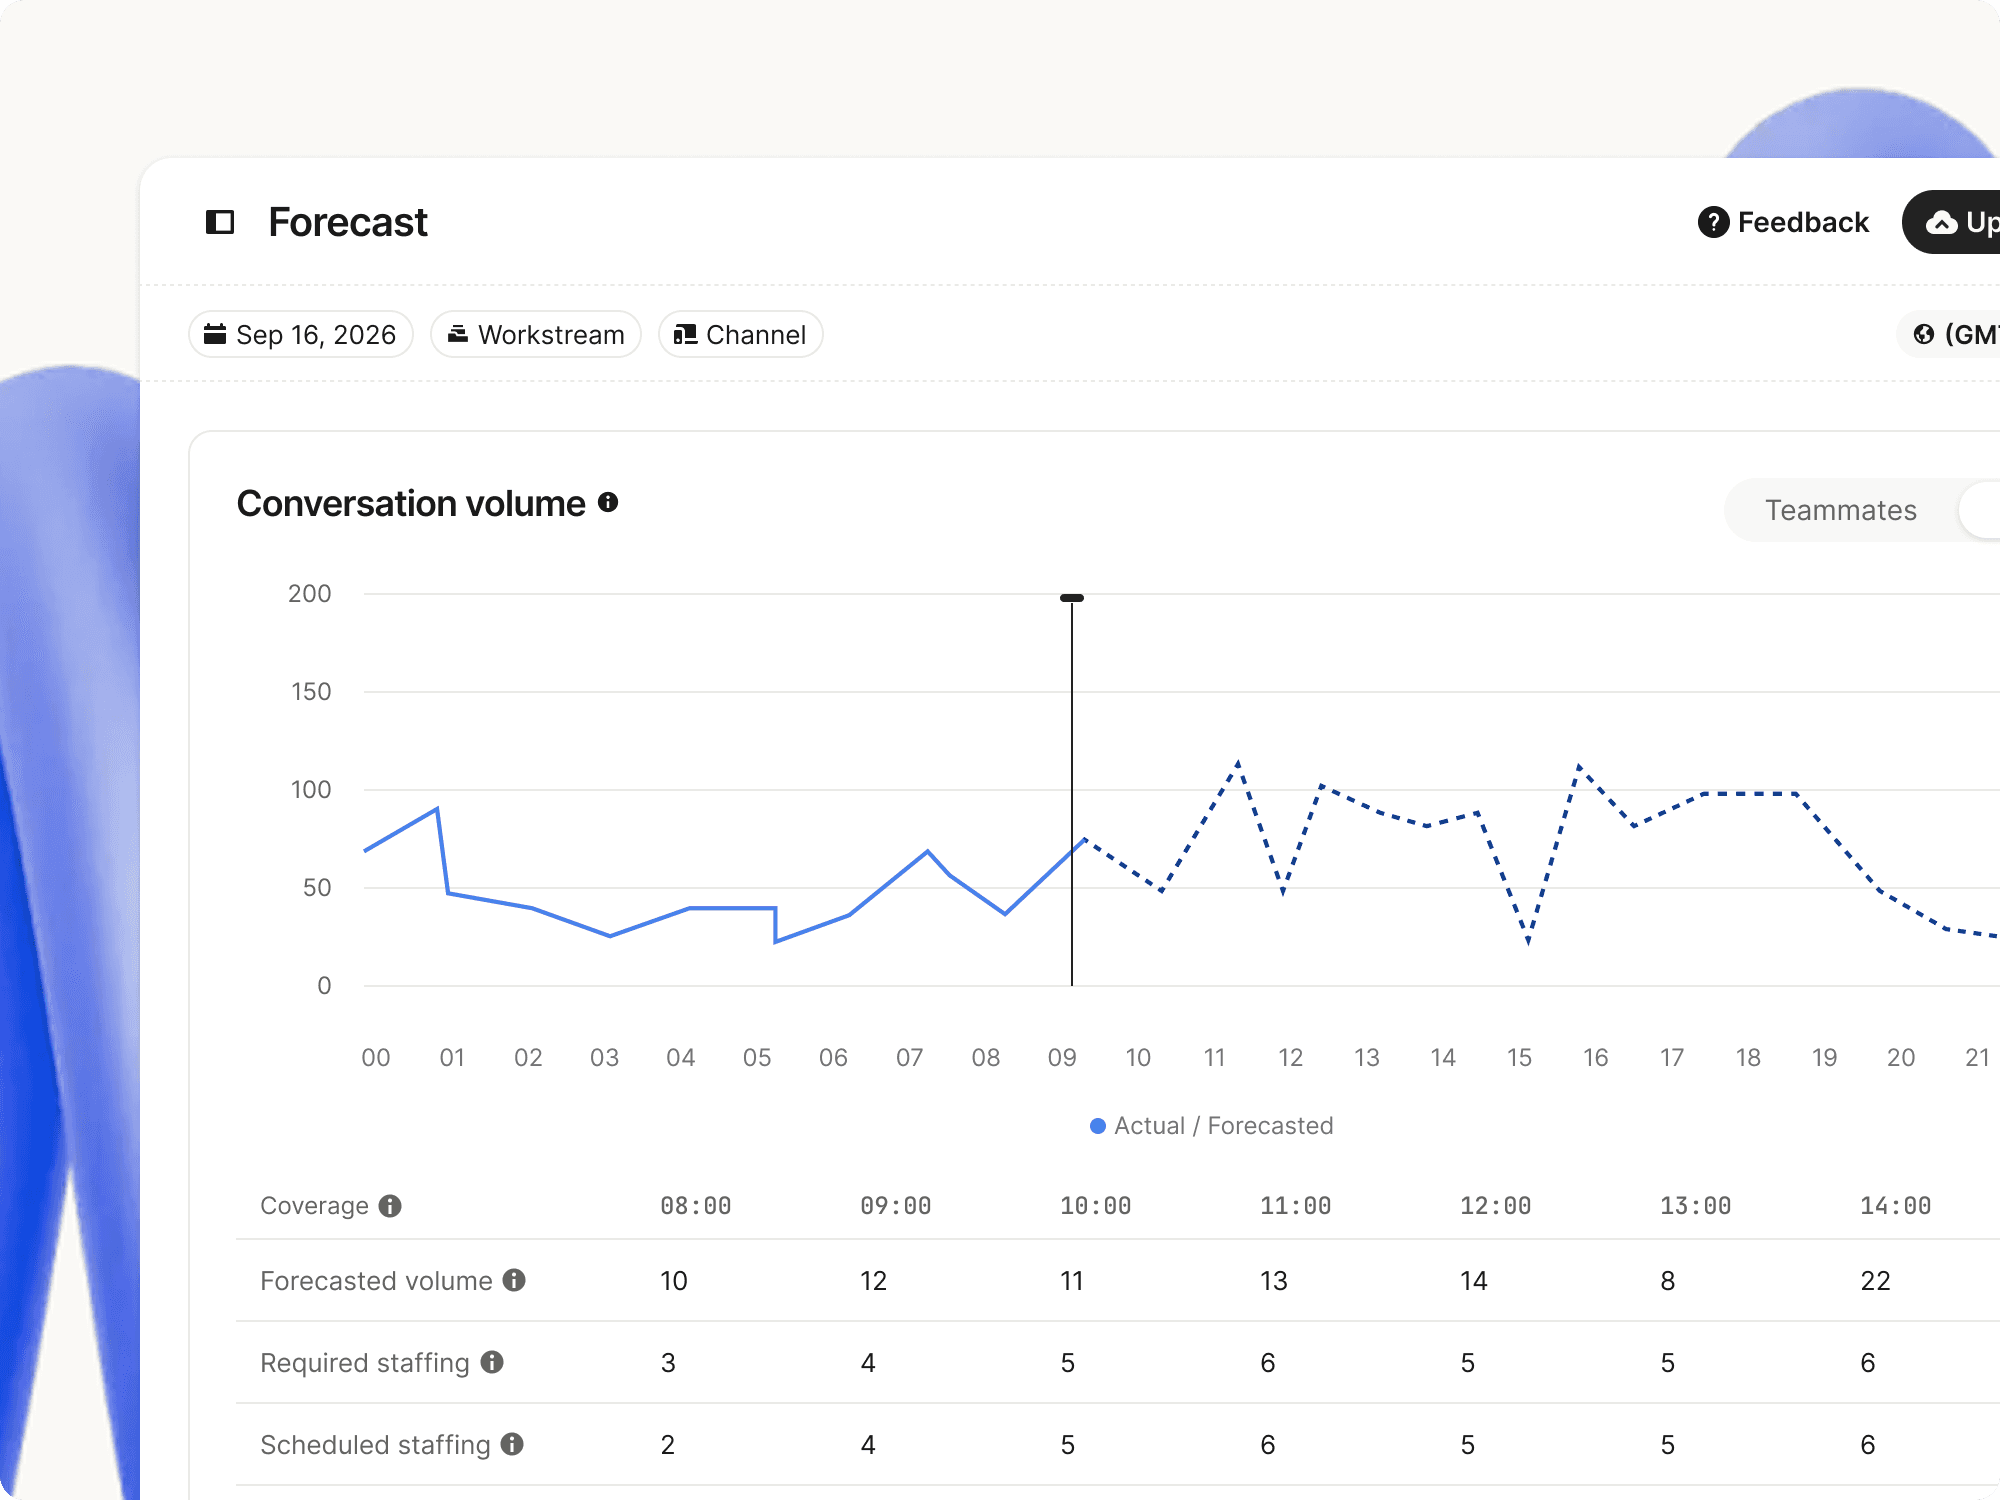This screenshot has height=1500, width=2000.
Task: Click the forecast dip near hour 15
Action: [1528, 940]
